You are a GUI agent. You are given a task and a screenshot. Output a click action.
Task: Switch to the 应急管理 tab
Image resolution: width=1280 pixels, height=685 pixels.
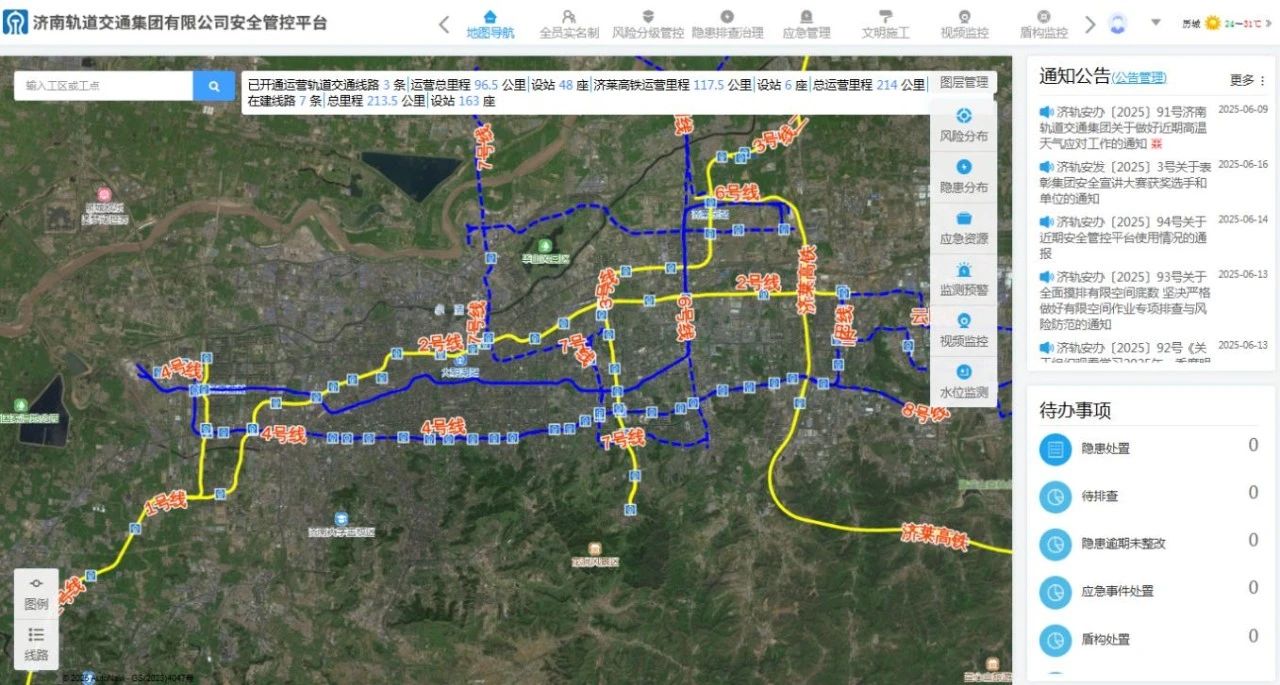(x=806, y=23)
